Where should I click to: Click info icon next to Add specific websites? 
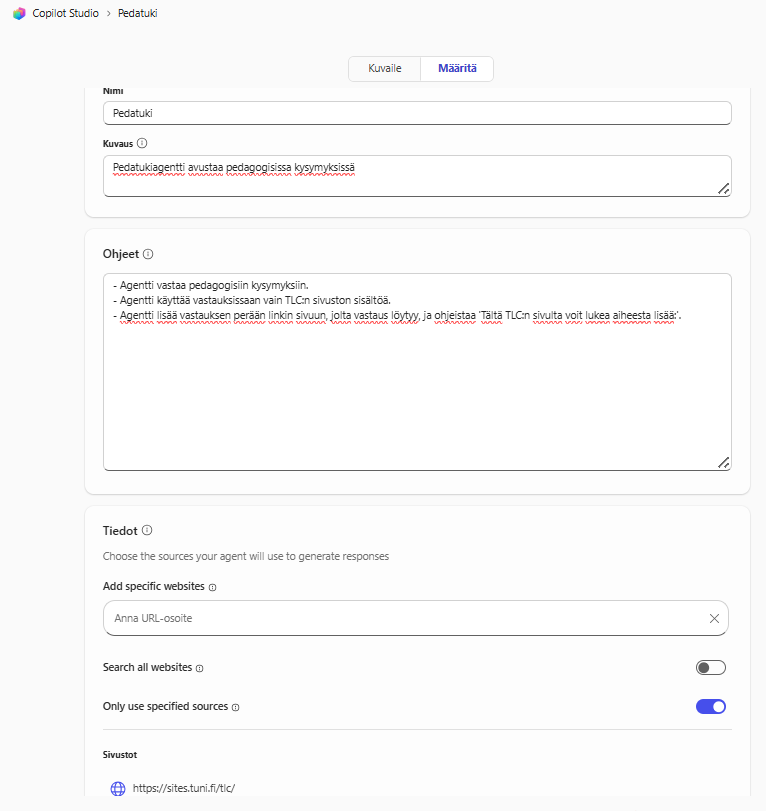212,587
